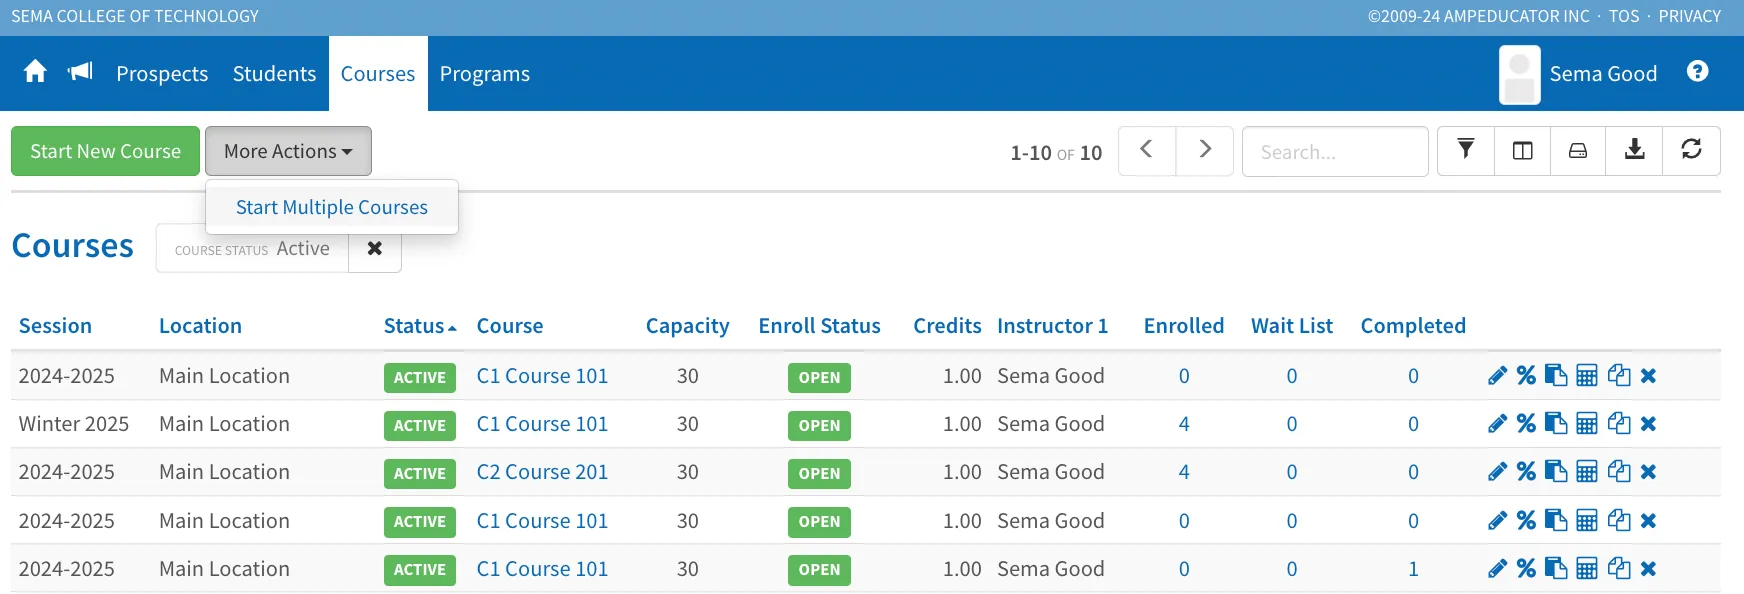The image size is (1744, 594).
Task: Remove the Course Status Active filter
Action: click(x=375, y=248)
